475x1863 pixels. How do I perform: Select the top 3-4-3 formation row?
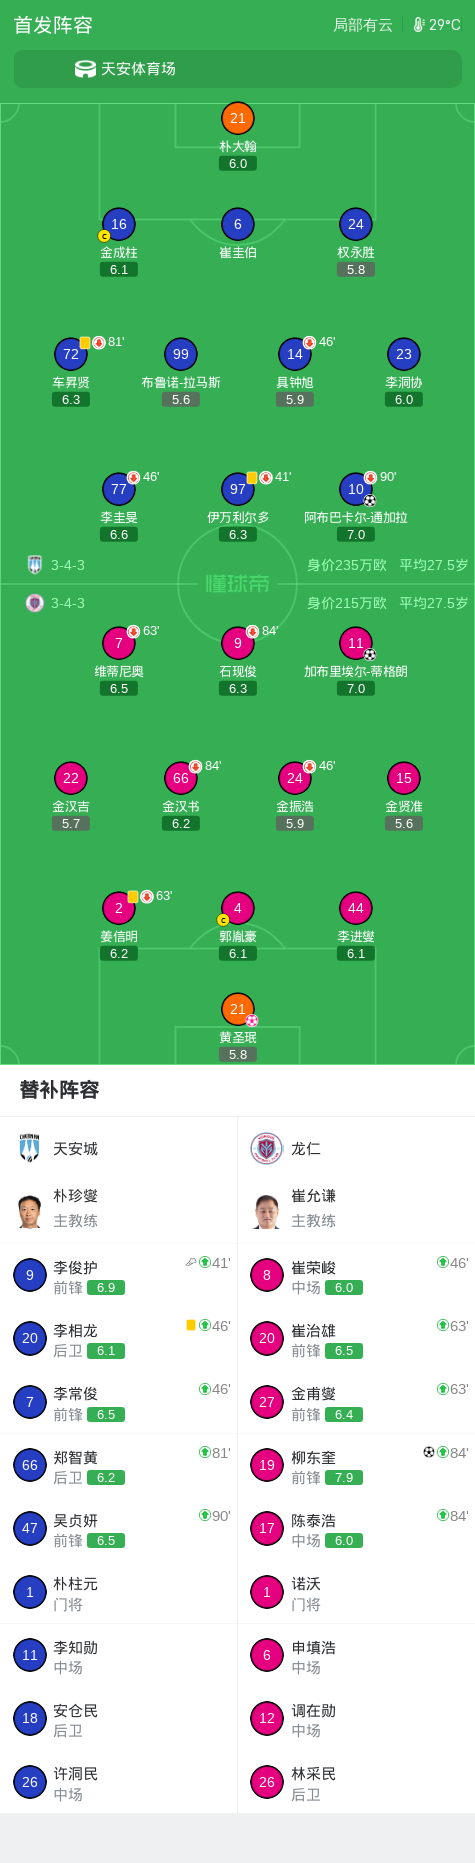click(238, 565)
